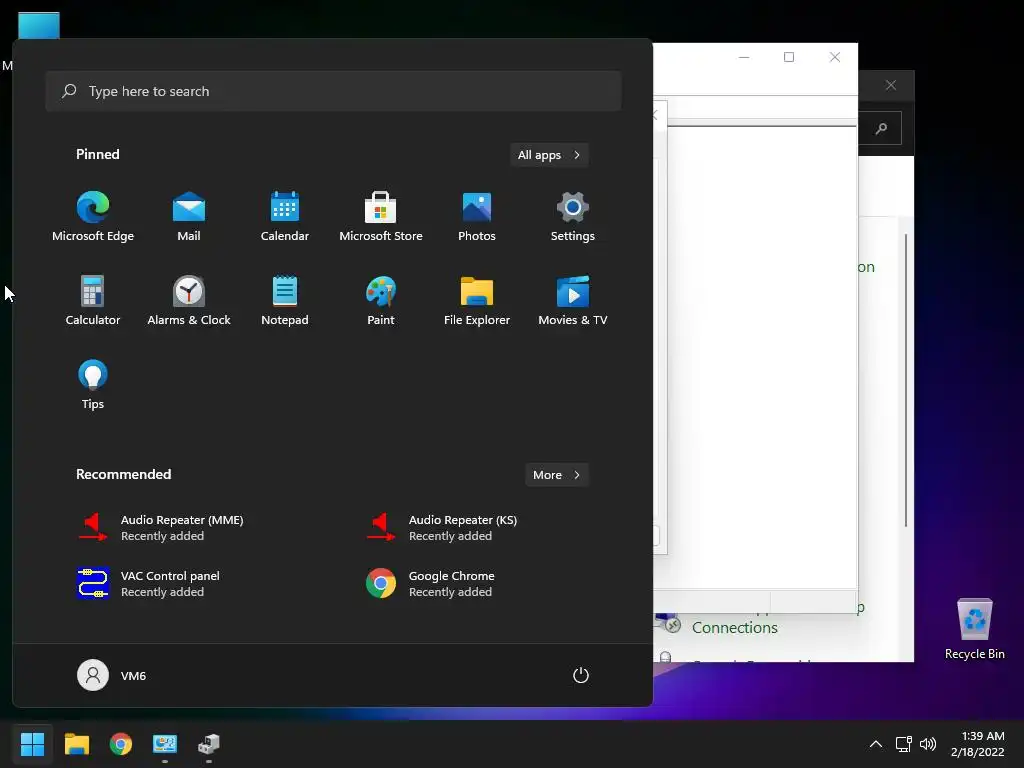The height and width of the screenshot is (768, 1024).
Task: Click the Connections link in background window
Action: pos(735,628)
